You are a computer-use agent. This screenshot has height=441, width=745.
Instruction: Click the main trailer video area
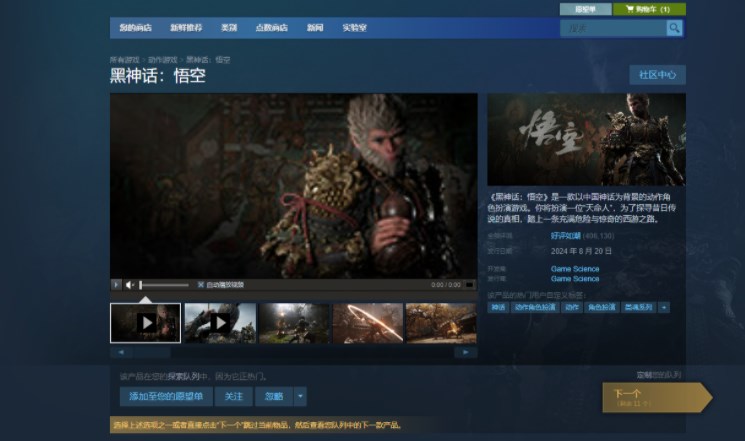coord(294,186)
